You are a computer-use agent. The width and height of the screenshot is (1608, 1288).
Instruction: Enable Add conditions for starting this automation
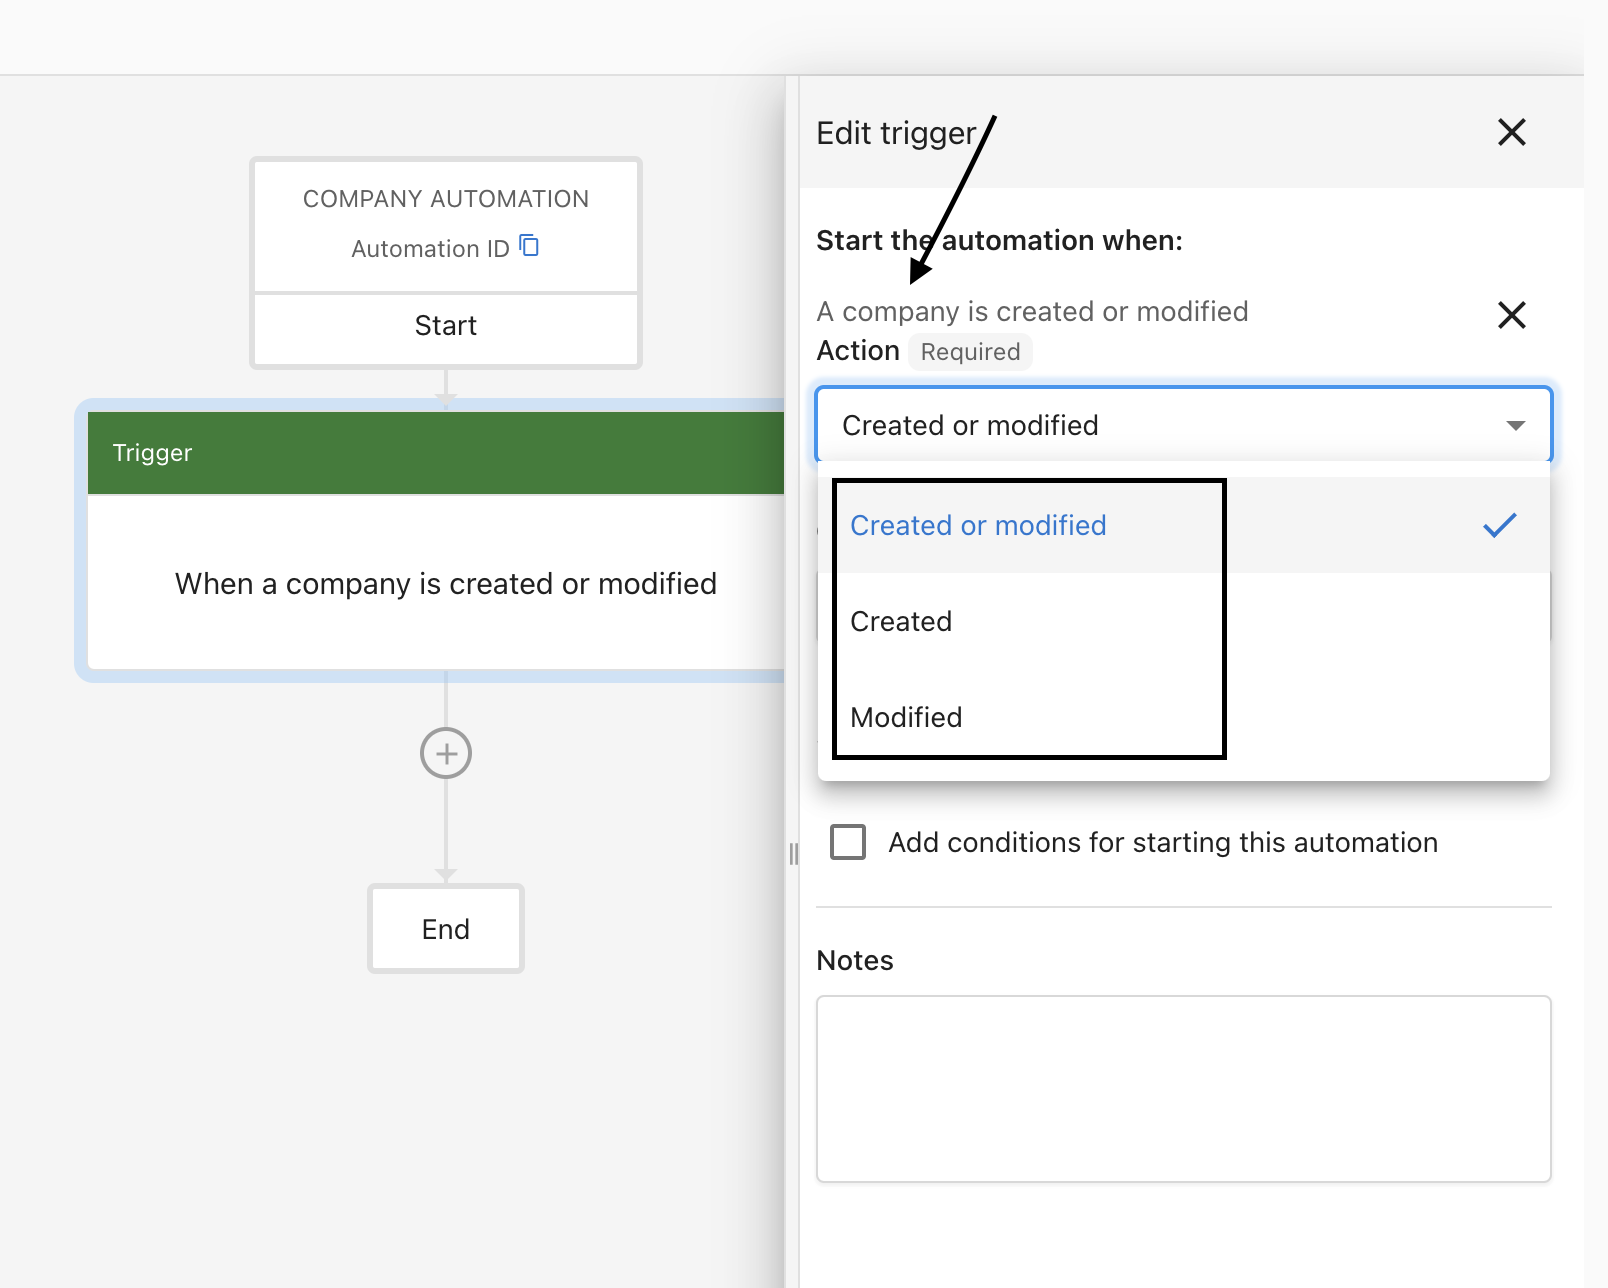click(847, 842)
